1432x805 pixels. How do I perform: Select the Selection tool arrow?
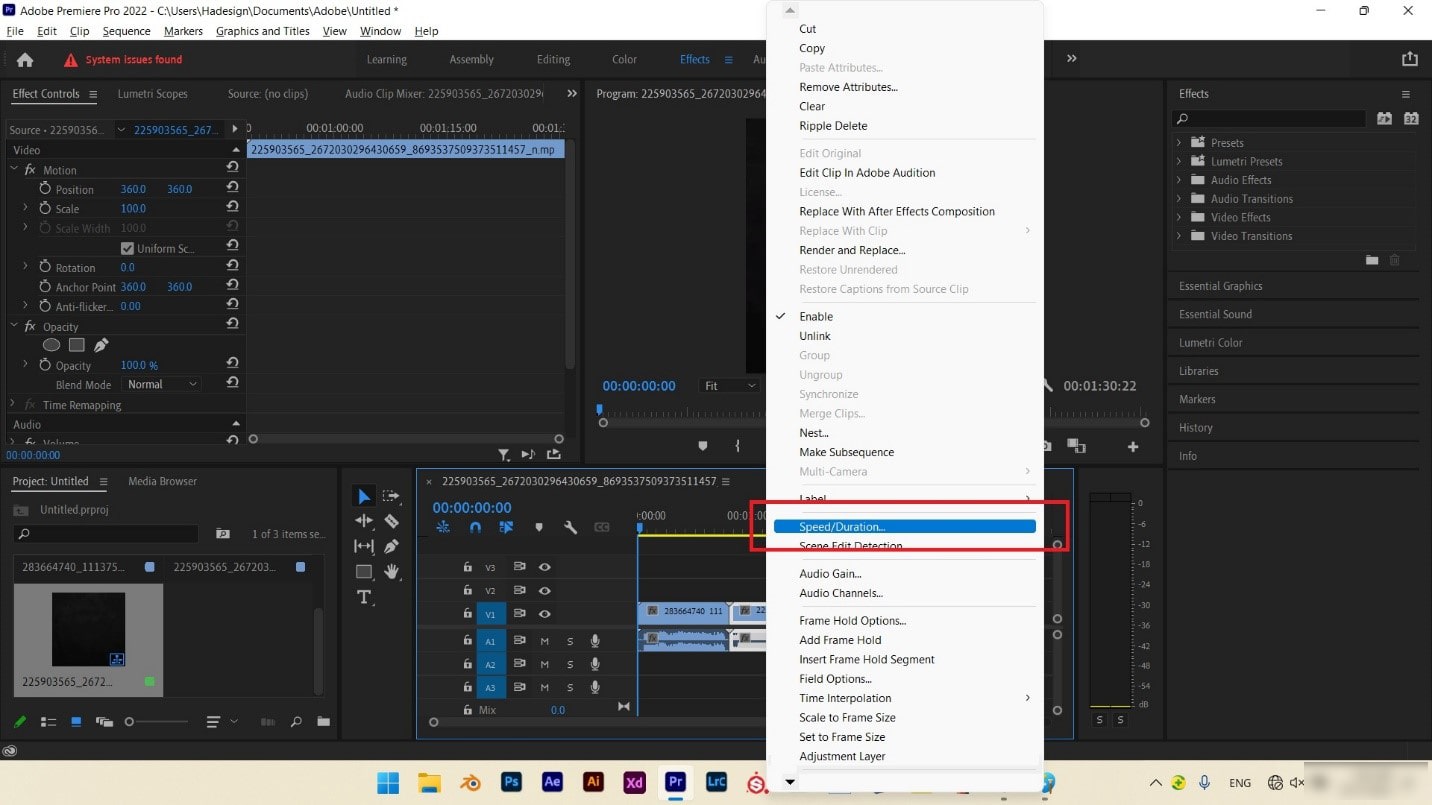pos(364,496)
